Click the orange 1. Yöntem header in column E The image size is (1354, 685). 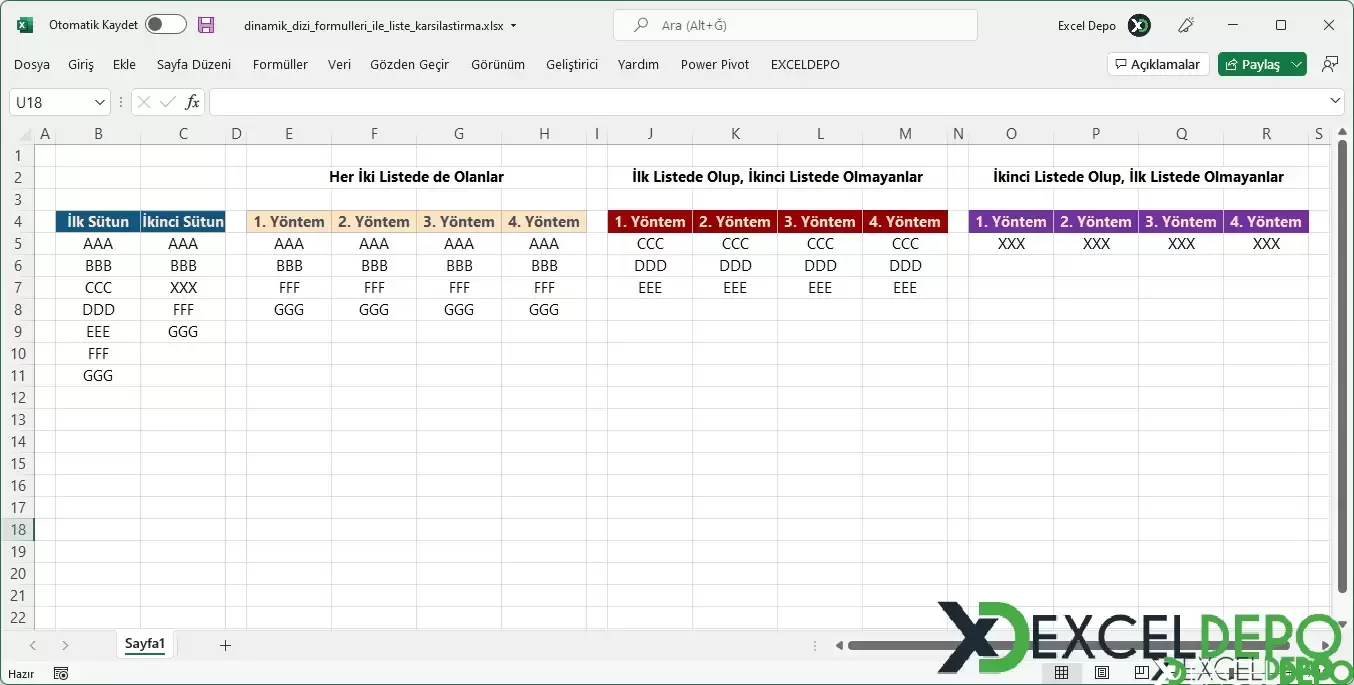[x=289, y=222]
